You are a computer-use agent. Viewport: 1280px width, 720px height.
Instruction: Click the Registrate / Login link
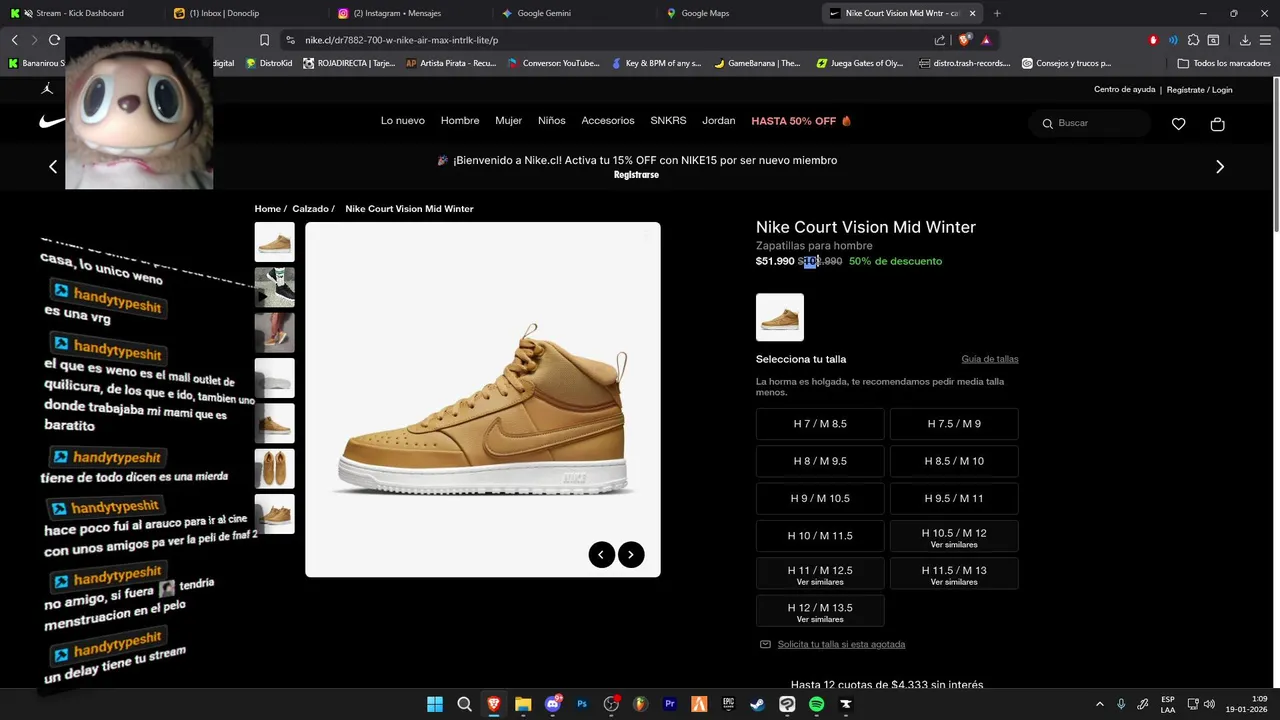(x=1200, y=90)
